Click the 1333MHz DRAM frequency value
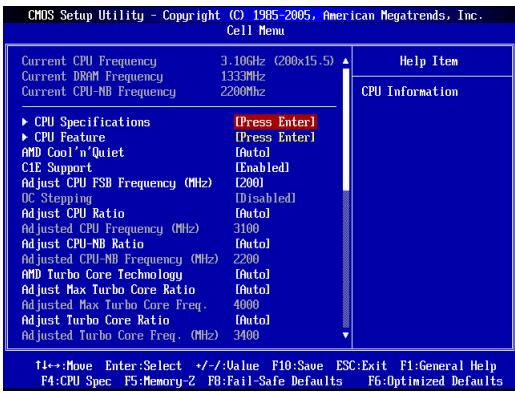The height and width of the screenshot is (393, 515). 243,77
